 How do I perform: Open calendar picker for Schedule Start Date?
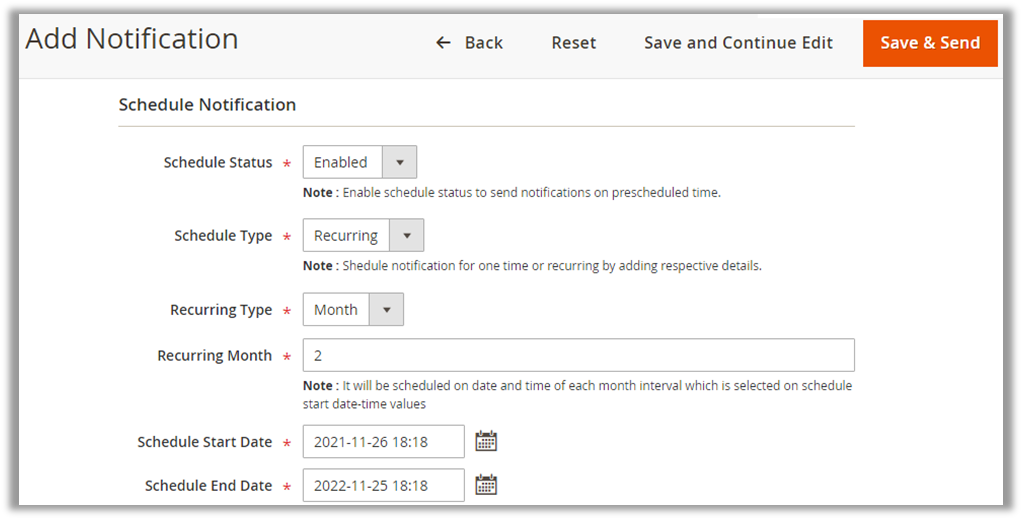pyautogui.click(x=486, y=441)
